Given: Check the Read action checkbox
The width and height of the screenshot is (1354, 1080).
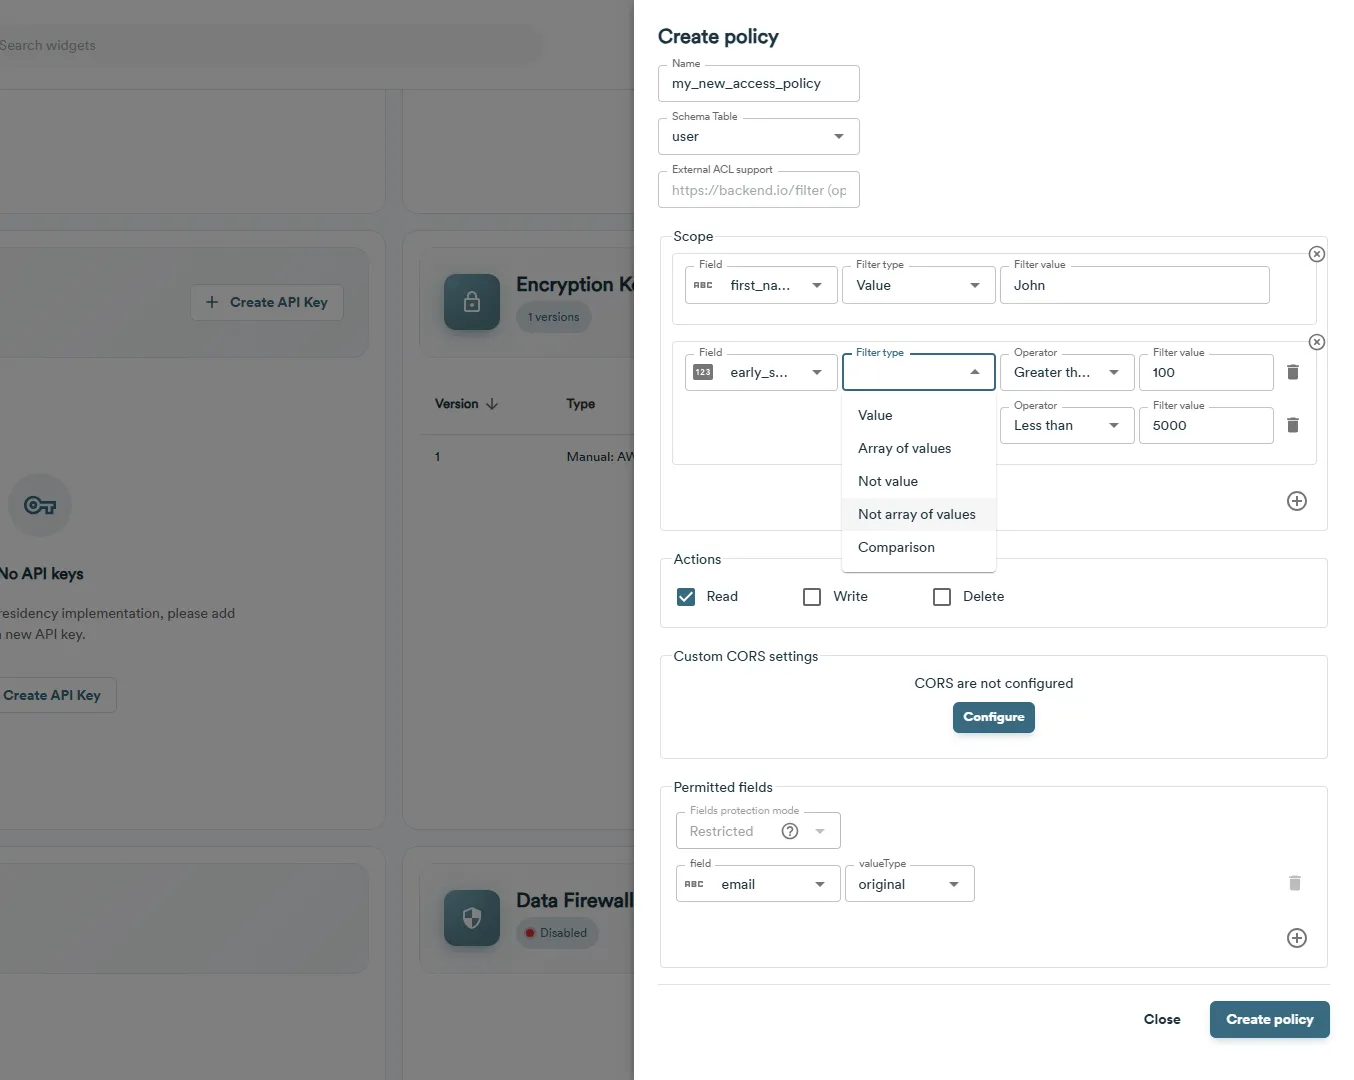Looking at the screenshot, I should tap(686, 597).
